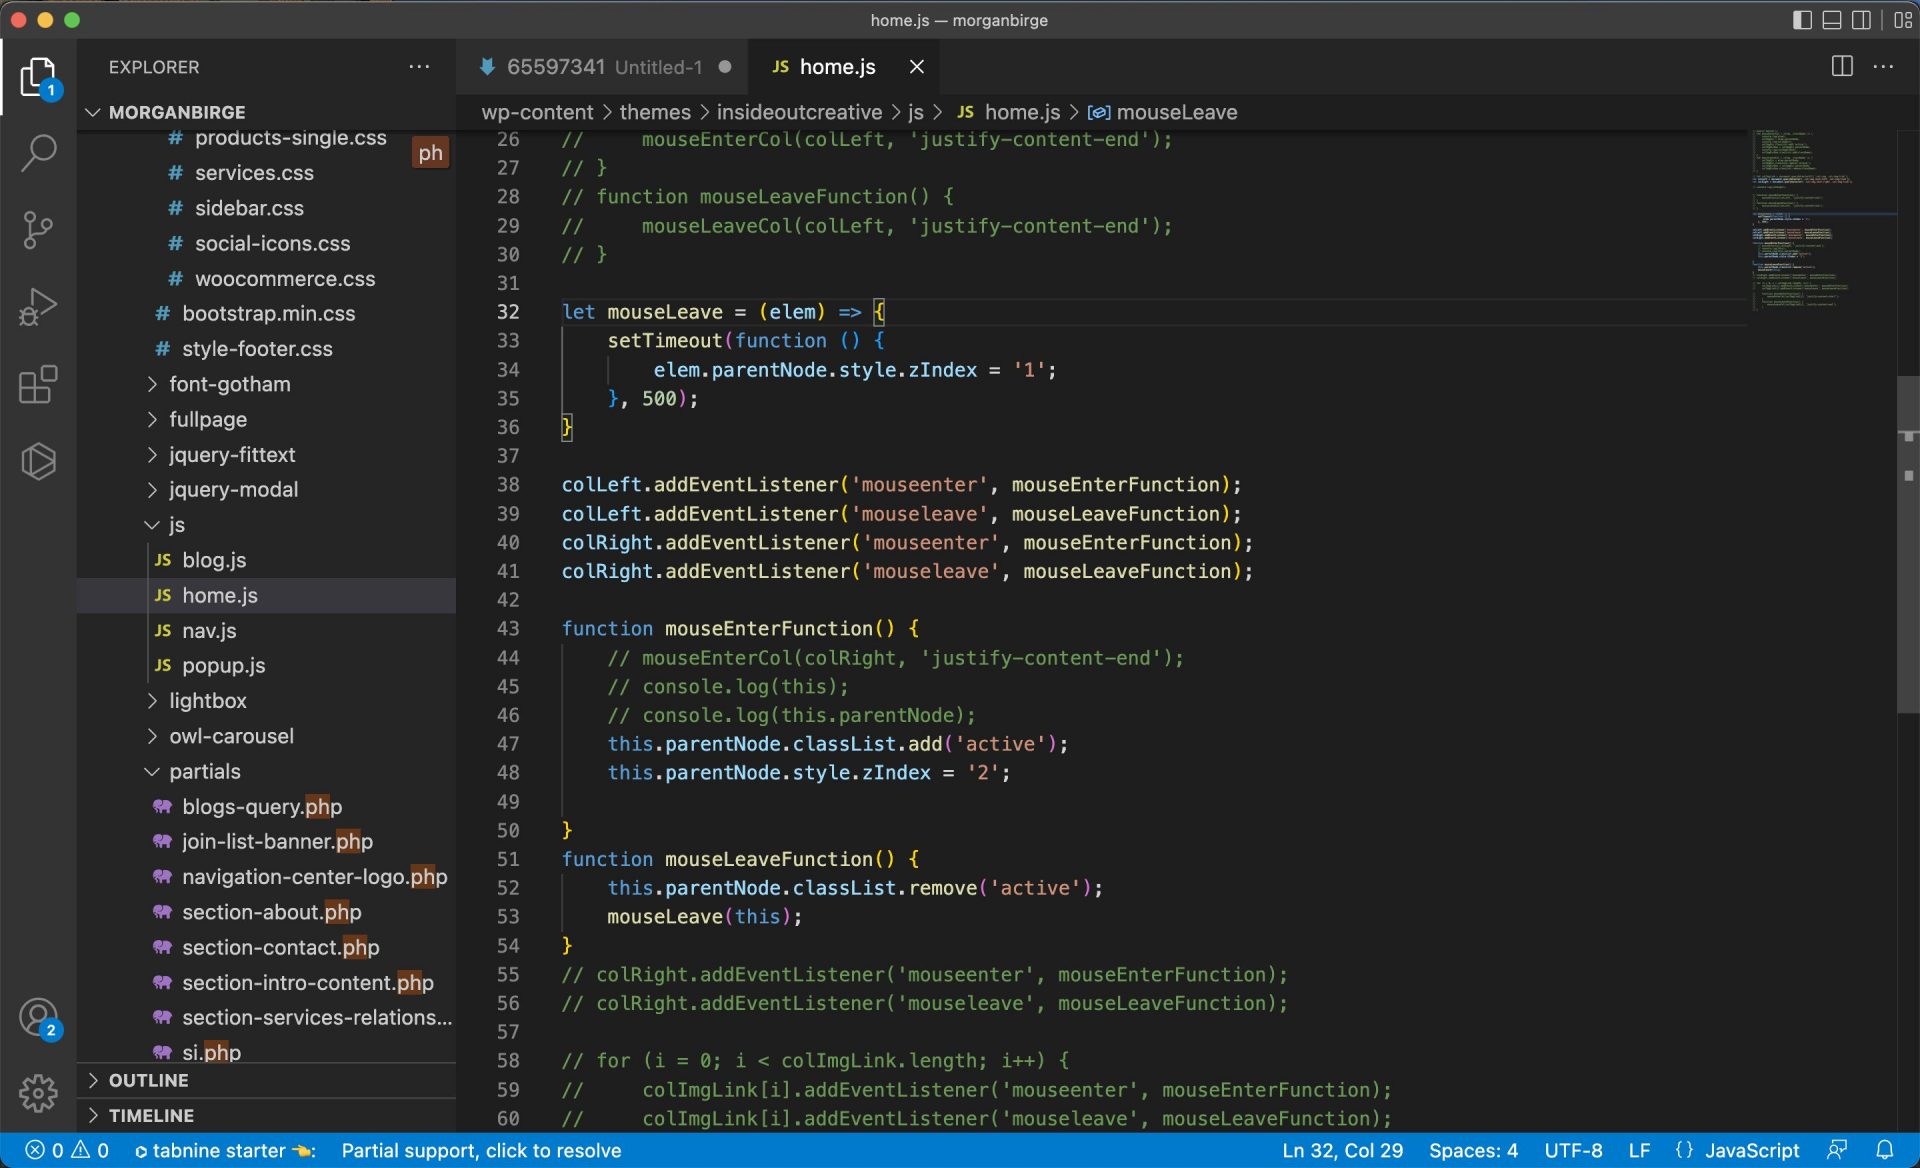
Task: Open the notifications bell
Action: click(x=1884, y=1151)
